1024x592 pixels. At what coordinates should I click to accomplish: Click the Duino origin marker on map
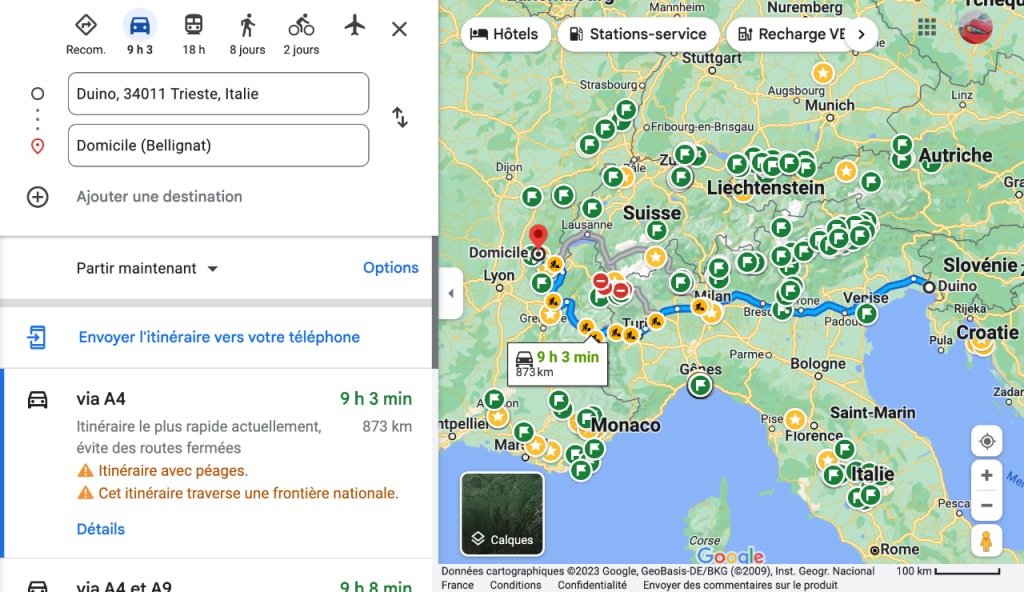(929, 287)
